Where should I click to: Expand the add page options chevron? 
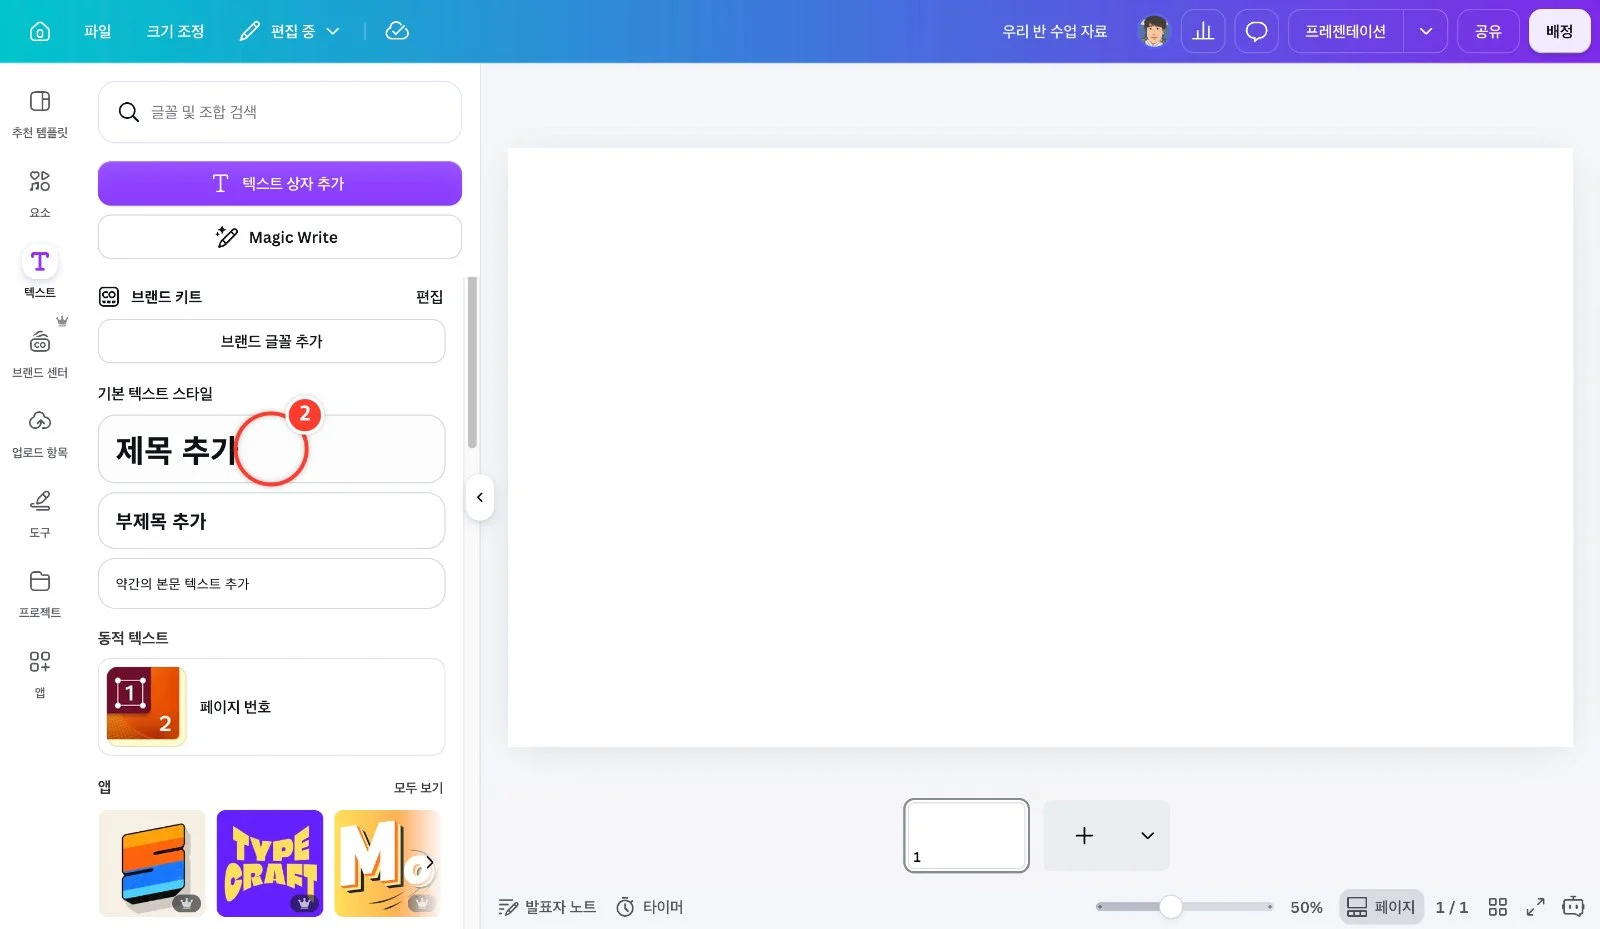click(1147, 836)
